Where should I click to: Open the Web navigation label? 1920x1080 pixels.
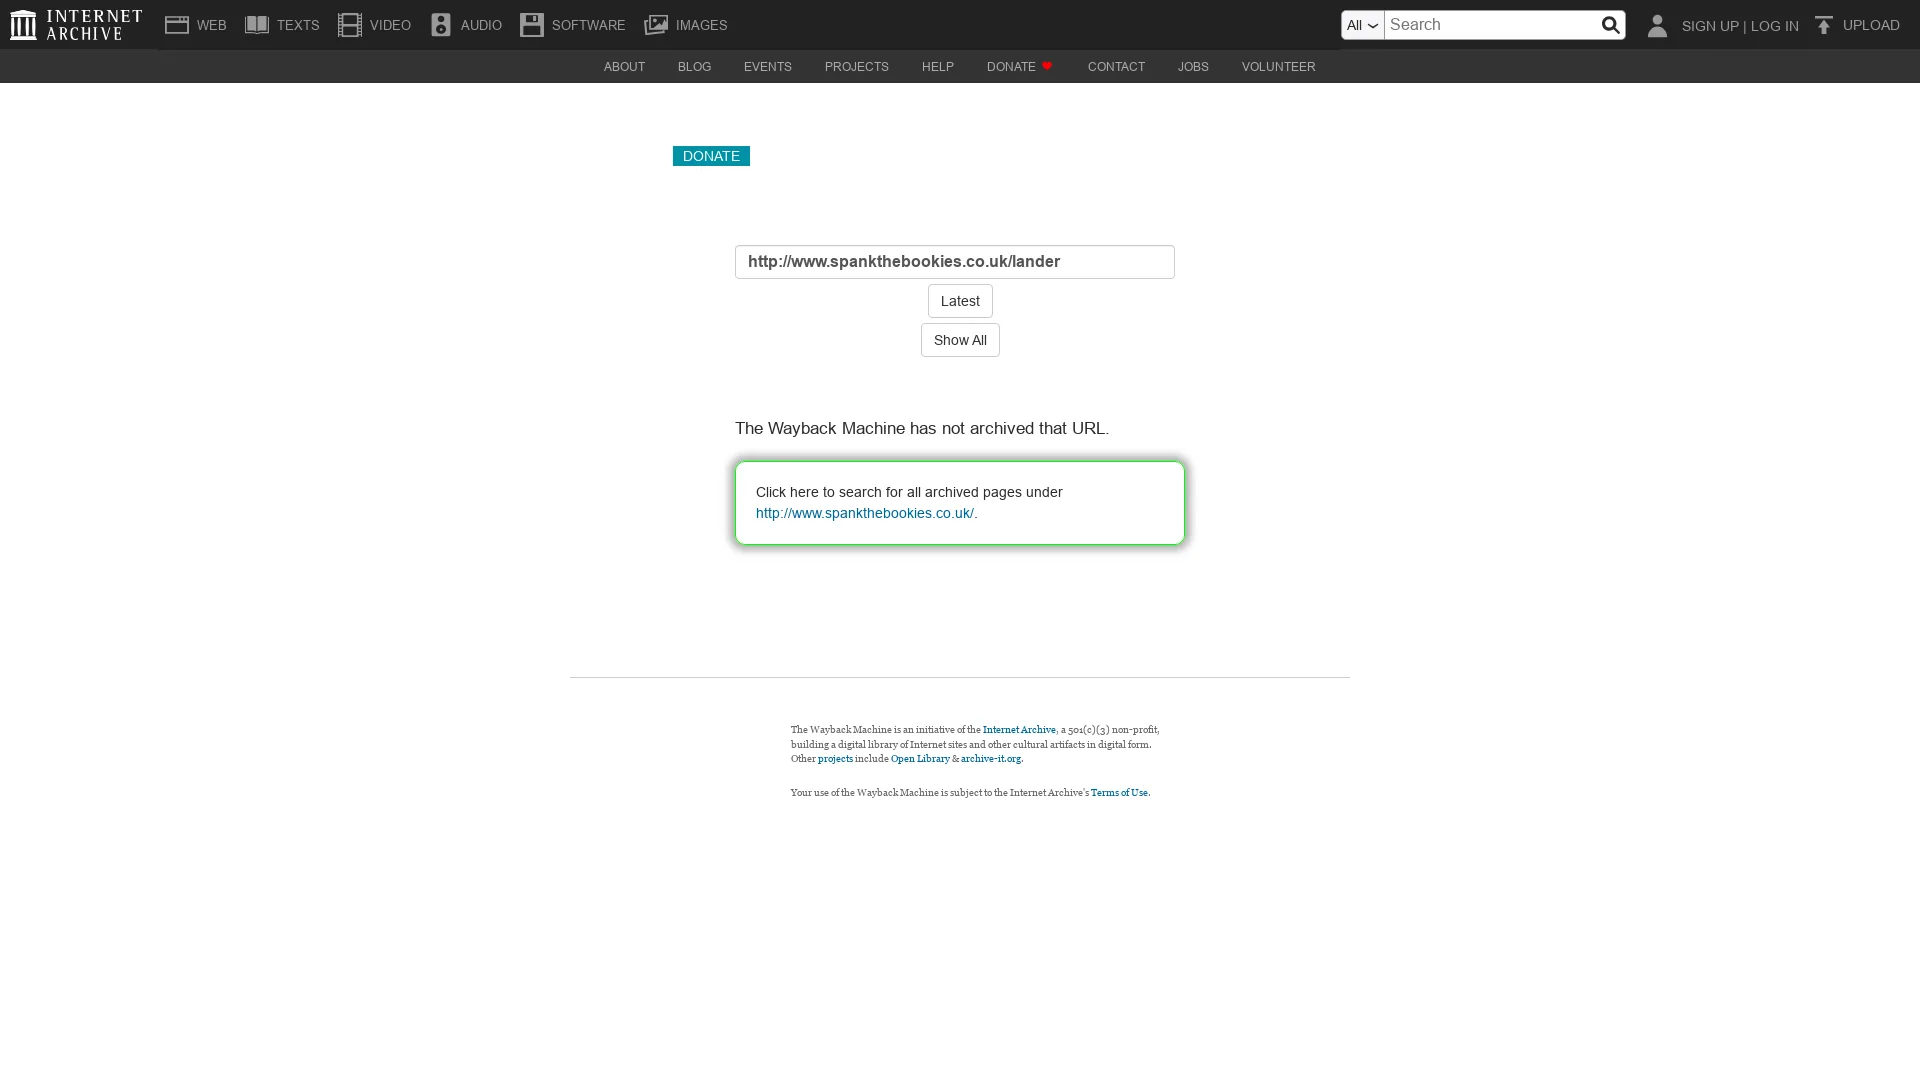point(212,25)
